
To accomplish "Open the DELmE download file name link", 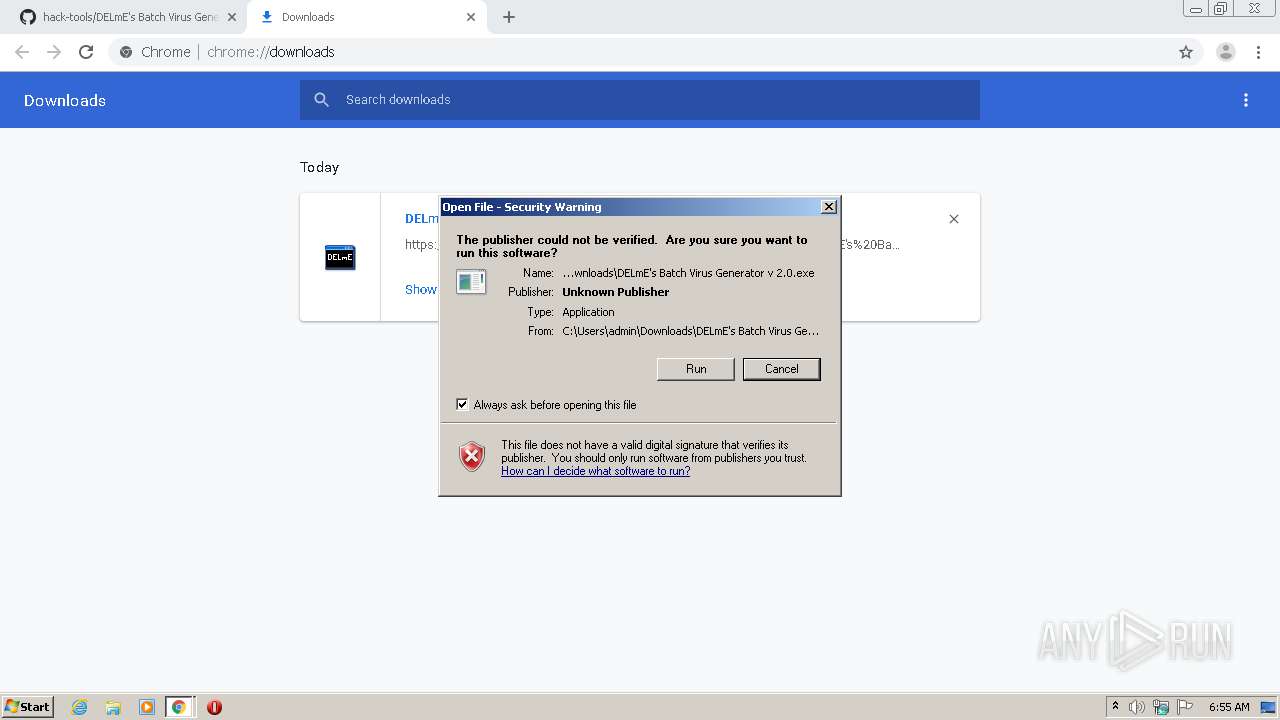I will pyautogui.click(x=422, y=218).
